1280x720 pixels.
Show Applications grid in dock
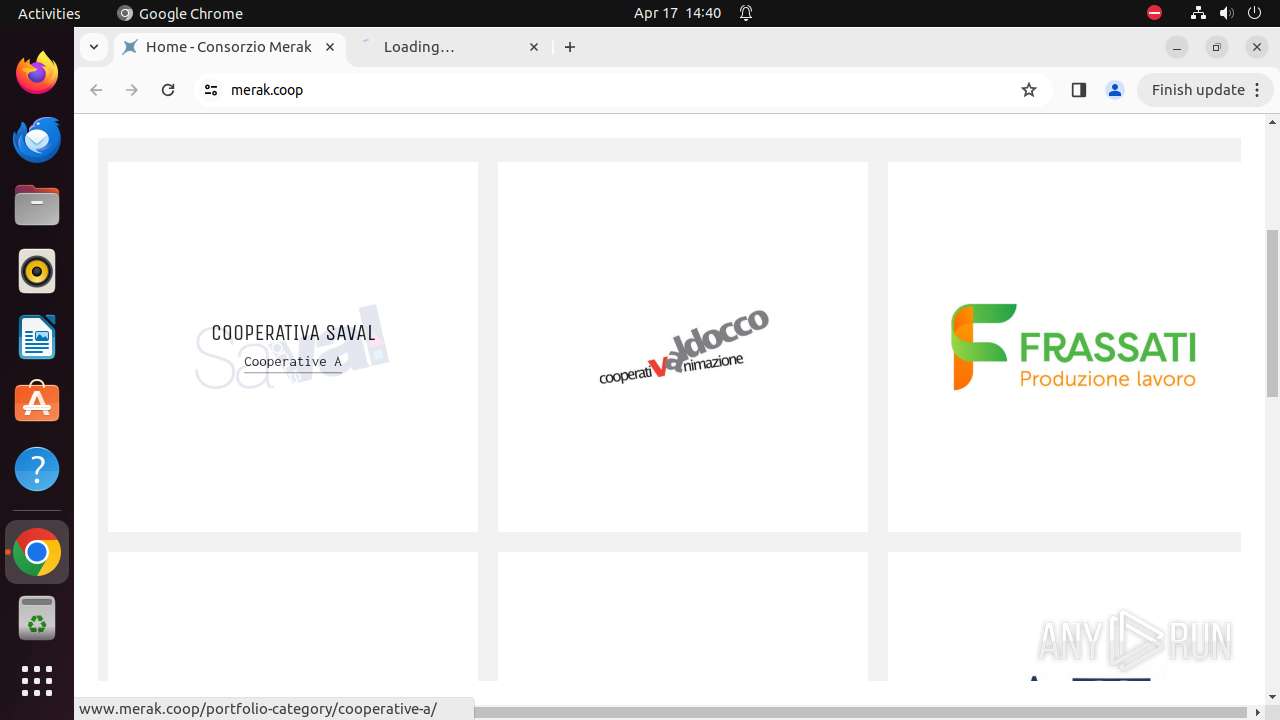pyautogui.click(x=37, y=681)
